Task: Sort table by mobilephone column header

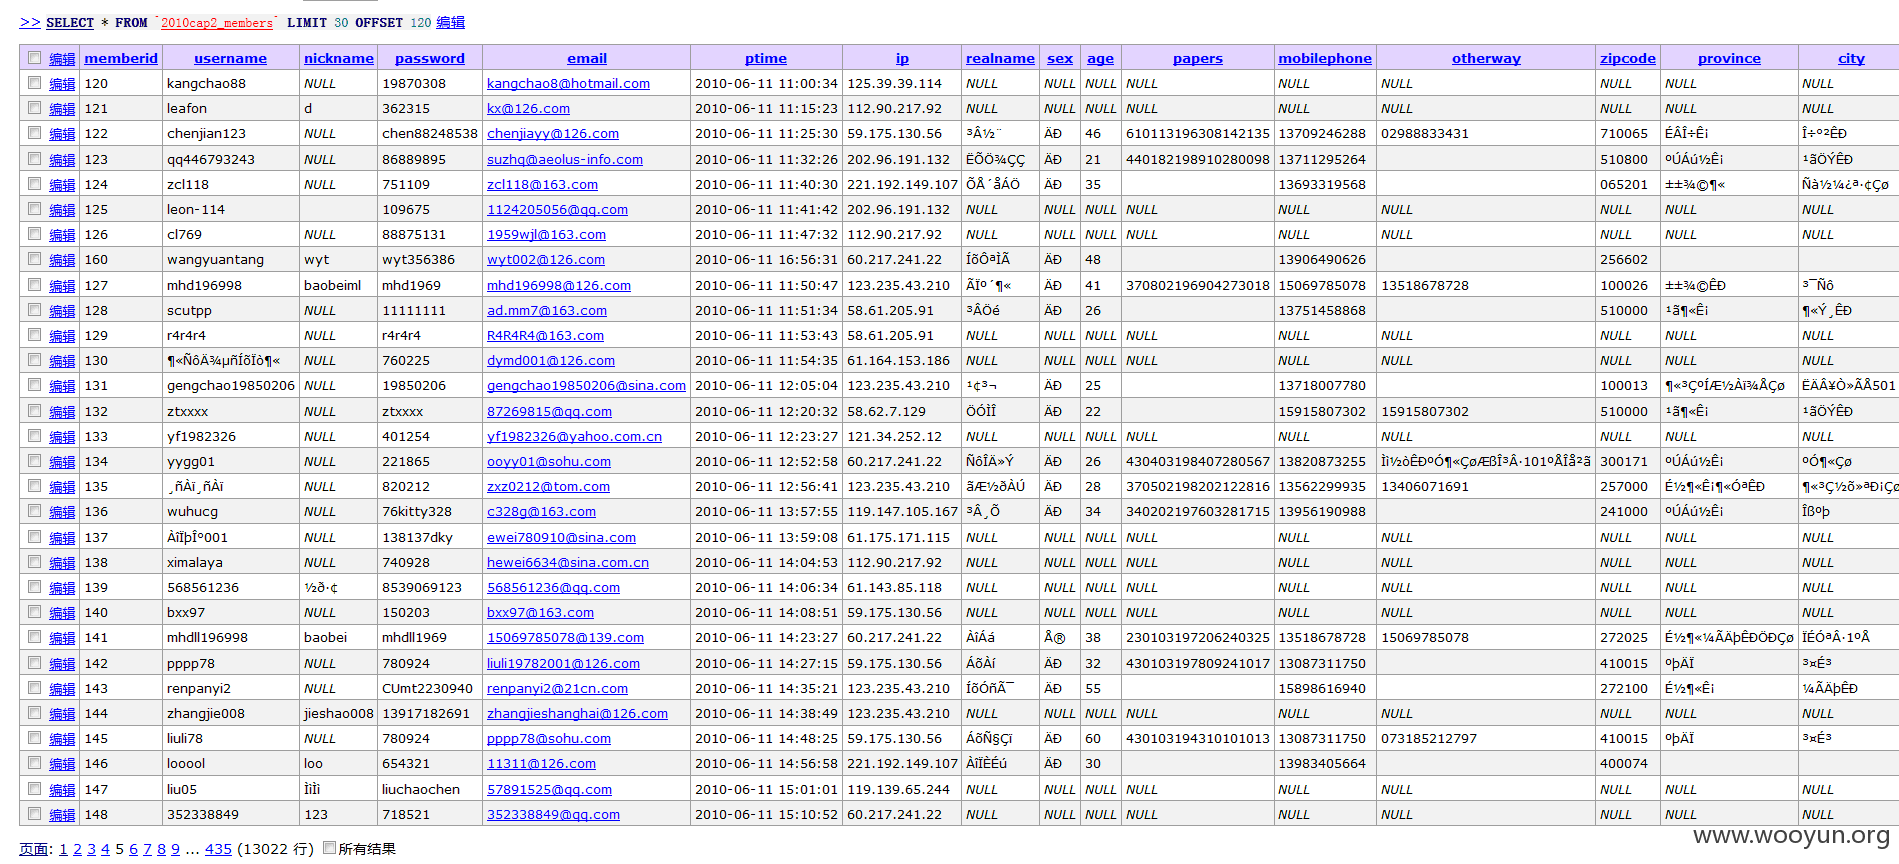Action: tap(1325, 59)
